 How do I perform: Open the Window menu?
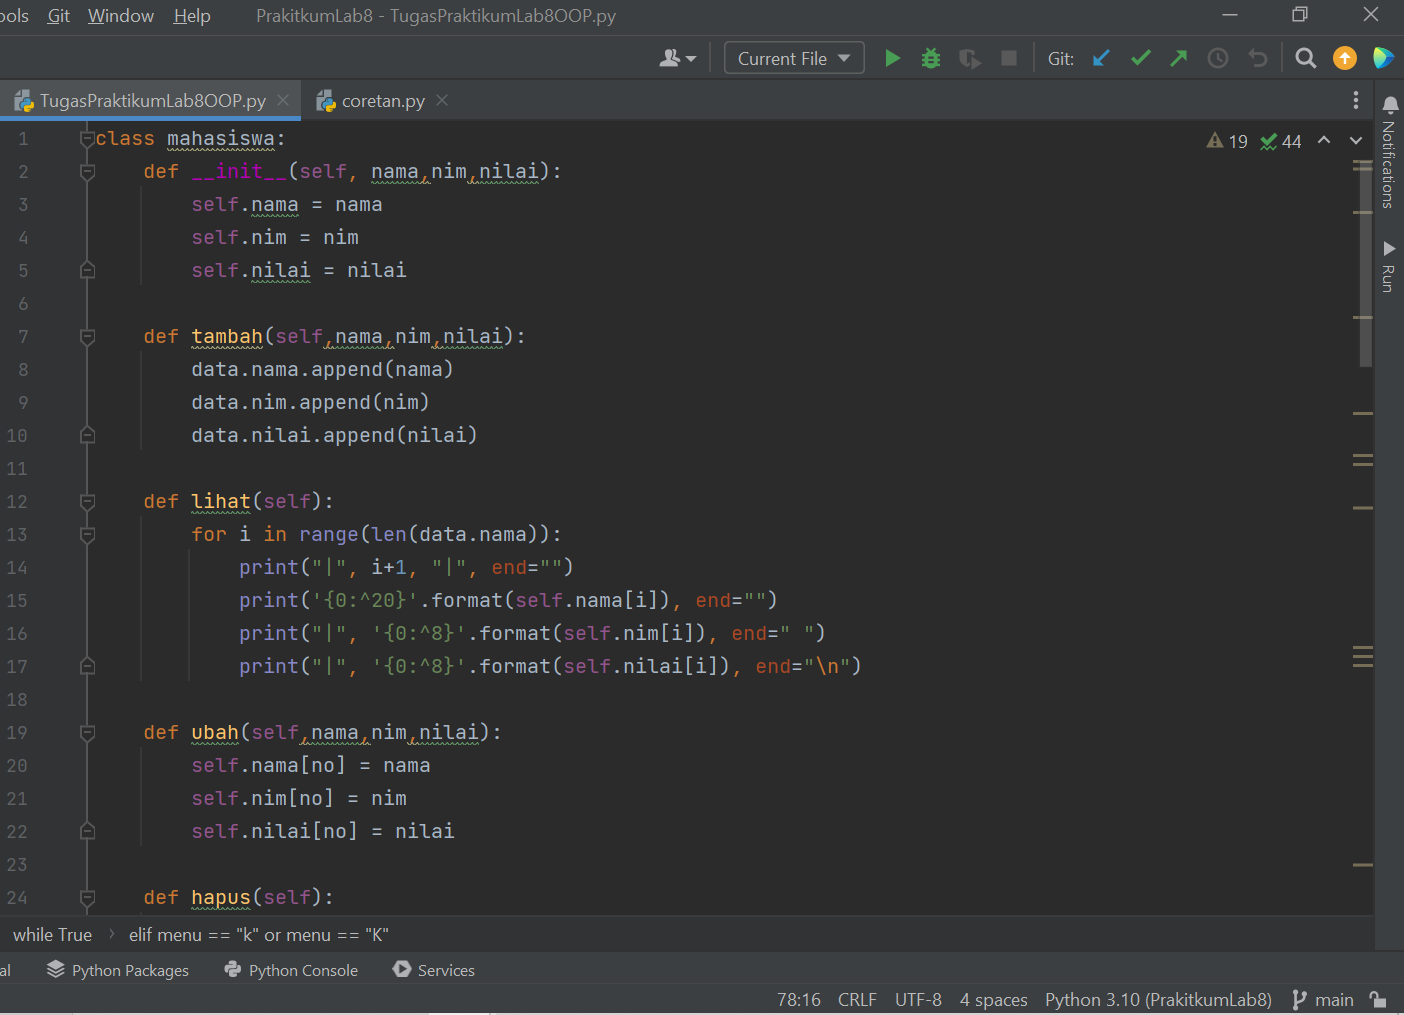pyautogui.click(x=121, y=16)
